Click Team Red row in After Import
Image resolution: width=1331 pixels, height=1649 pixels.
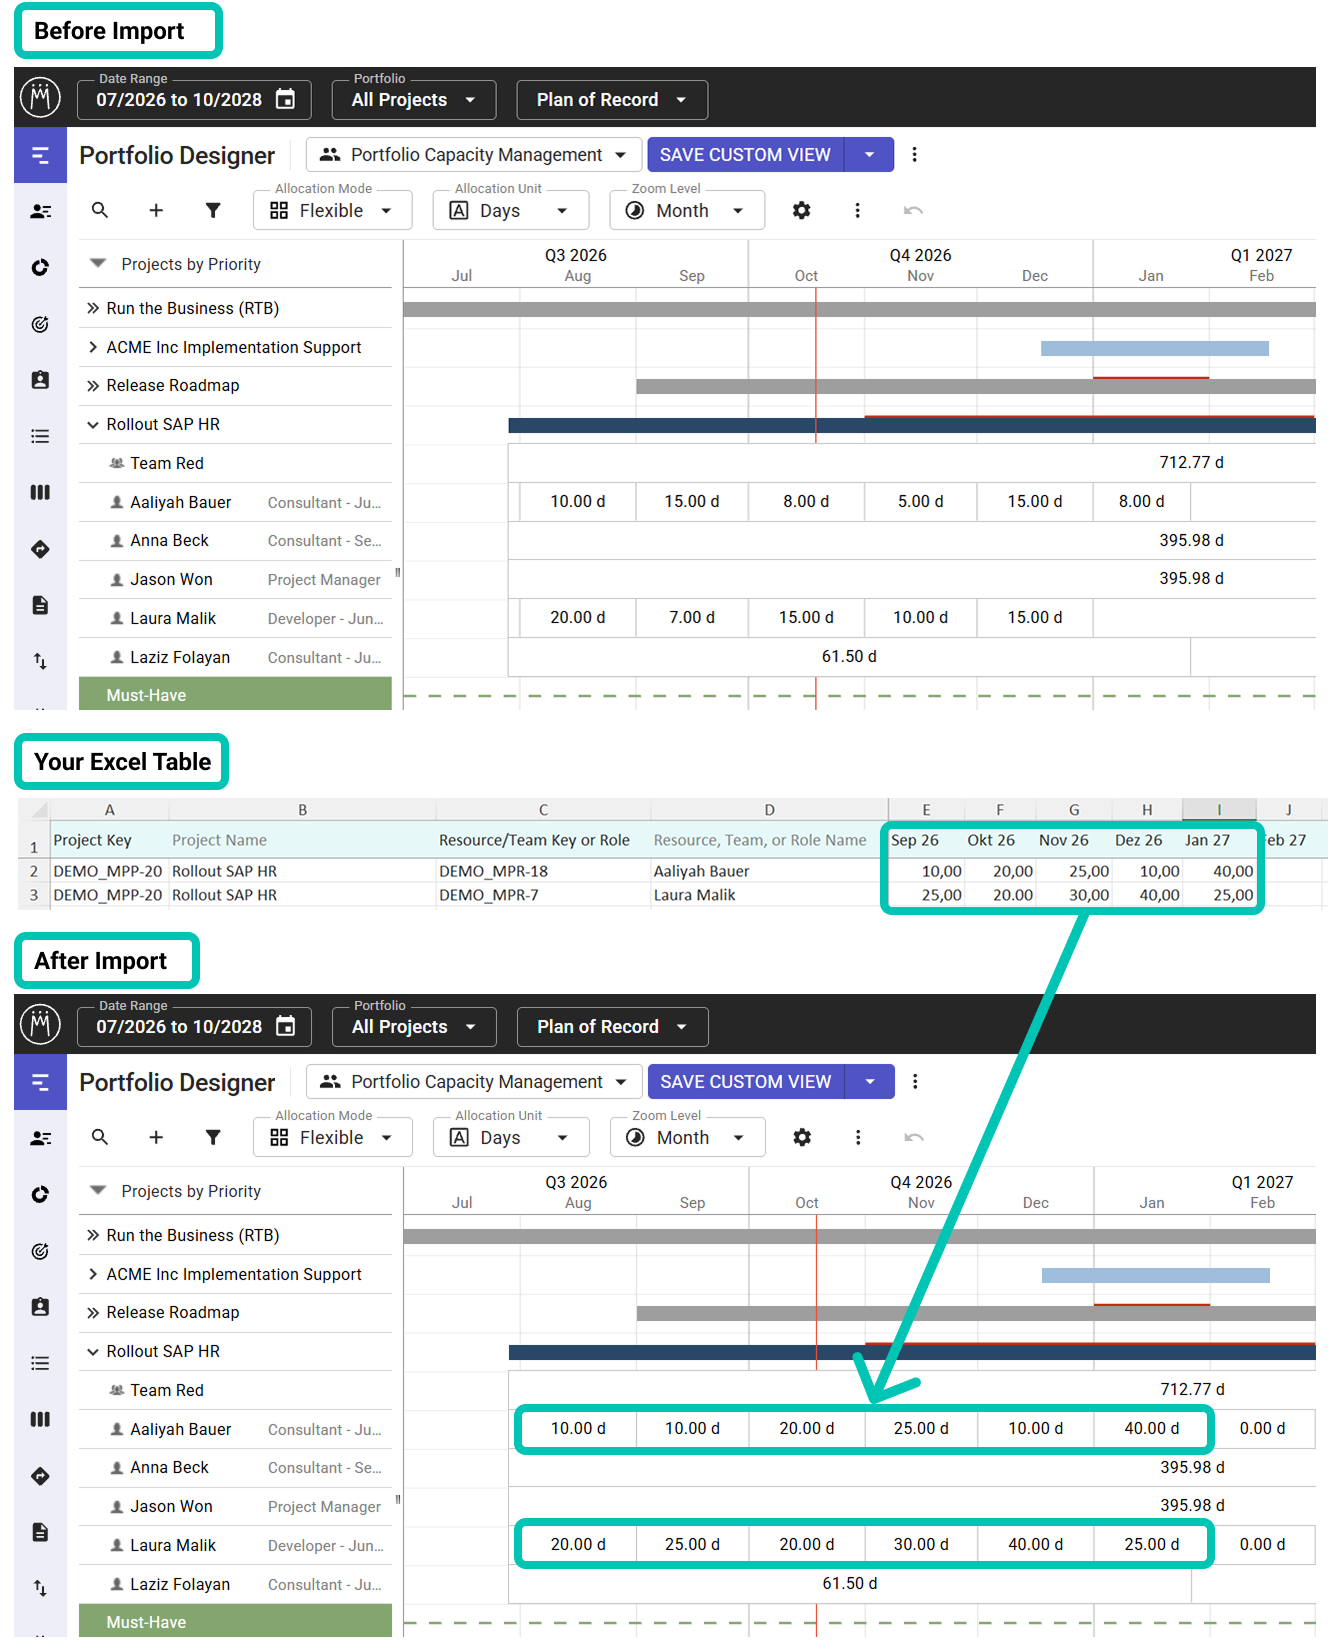tap(235, 1390)
